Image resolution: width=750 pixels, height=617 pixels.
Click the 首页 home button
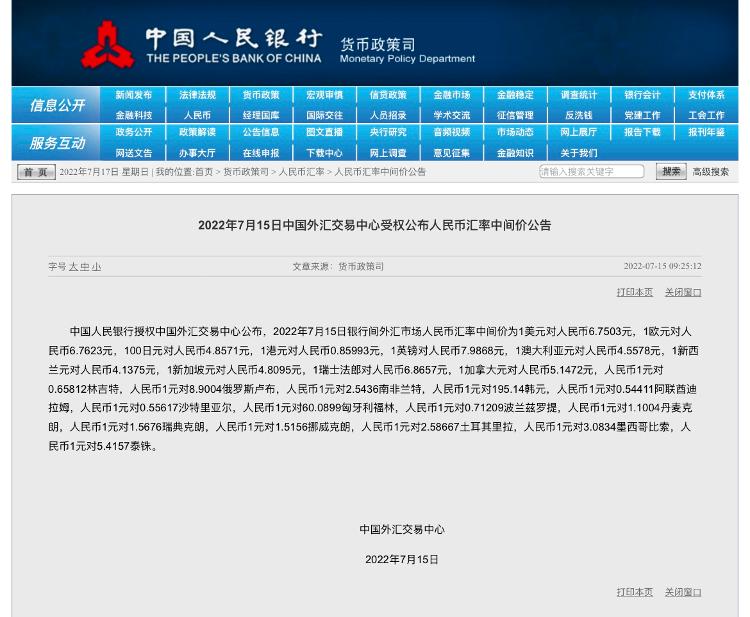[36, 172]
